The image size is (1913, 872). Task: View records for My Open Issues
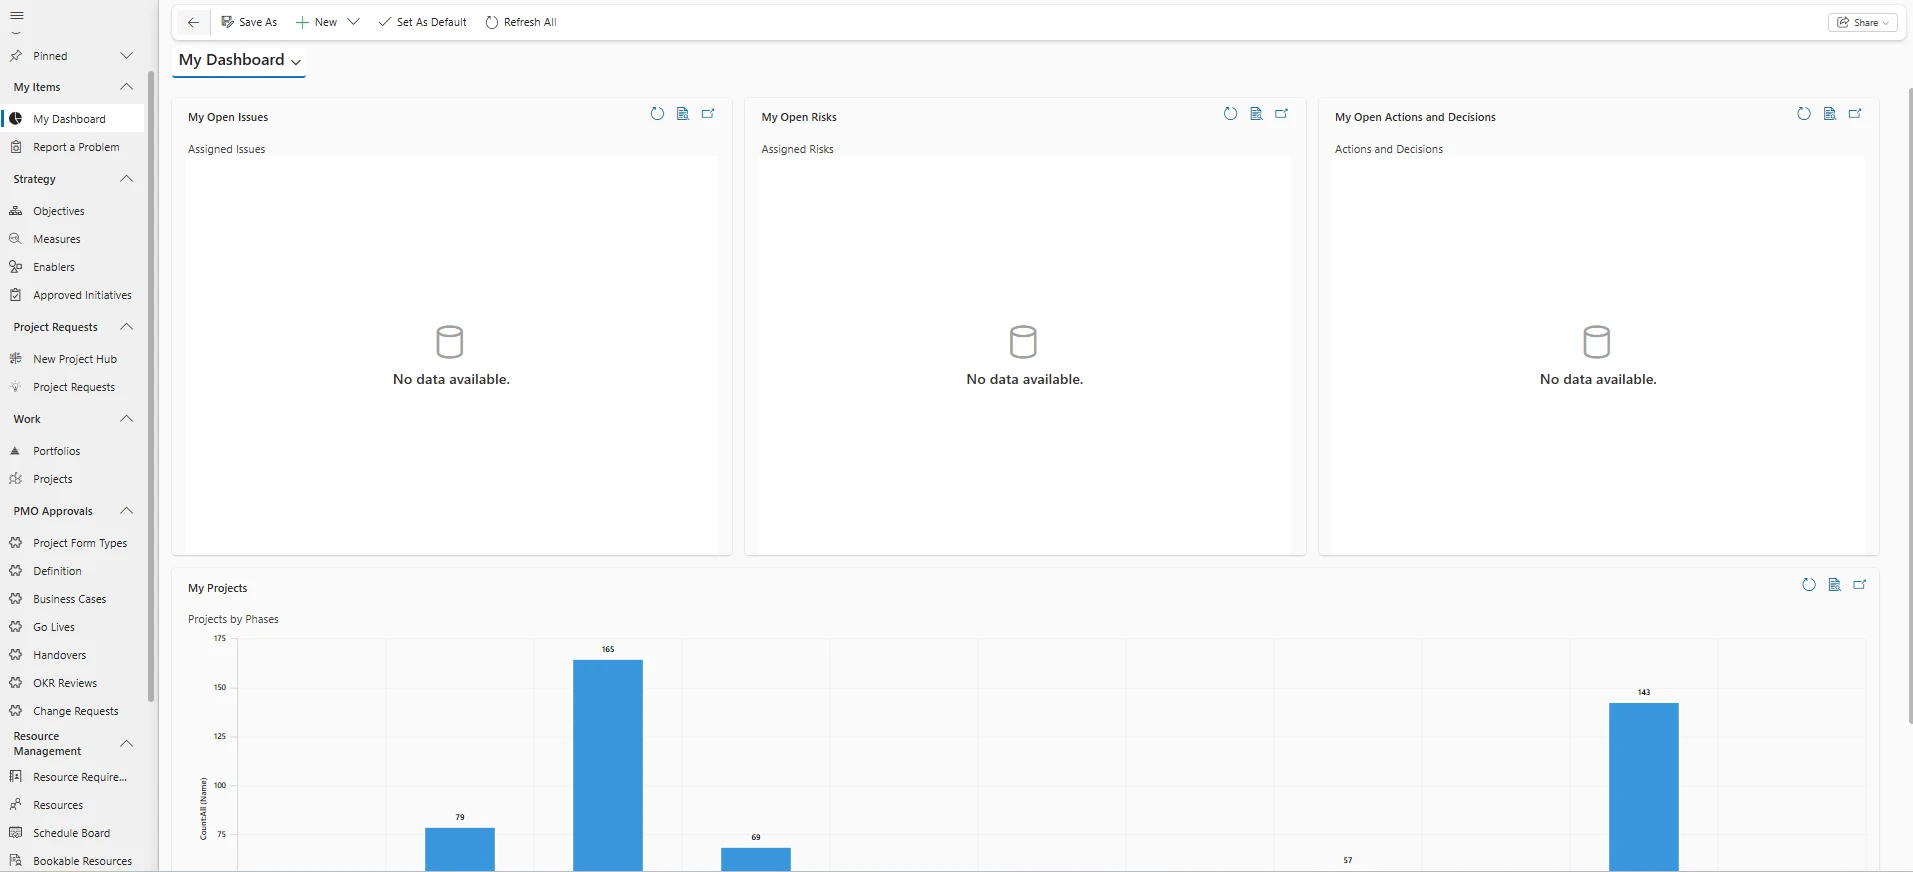[x=683, y=114]
